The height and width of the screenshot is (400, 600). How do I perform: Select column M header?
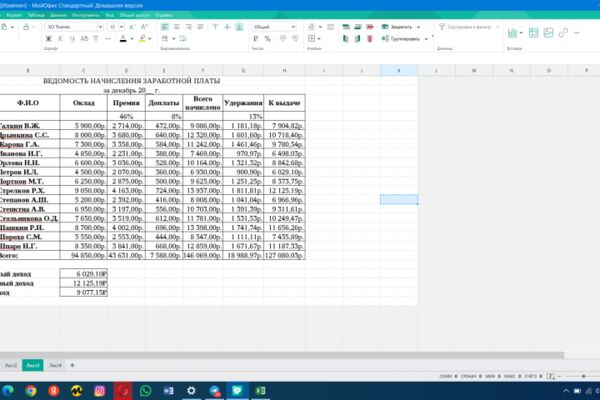point(474,70)
